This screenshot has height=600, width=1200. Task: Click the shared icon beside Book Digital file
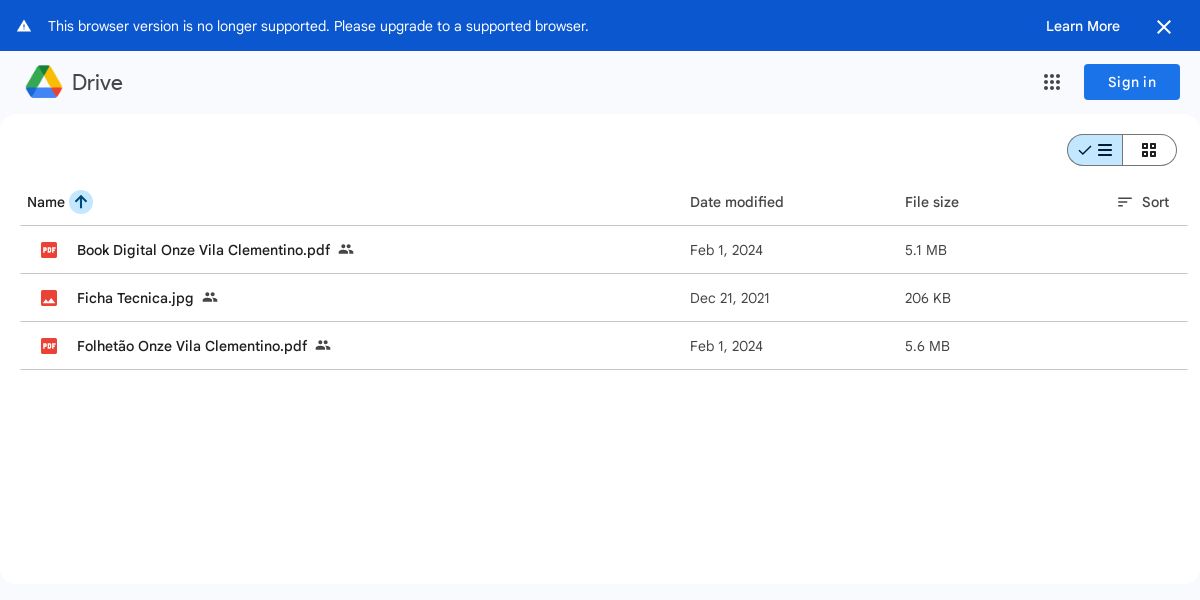click(346, 249)
